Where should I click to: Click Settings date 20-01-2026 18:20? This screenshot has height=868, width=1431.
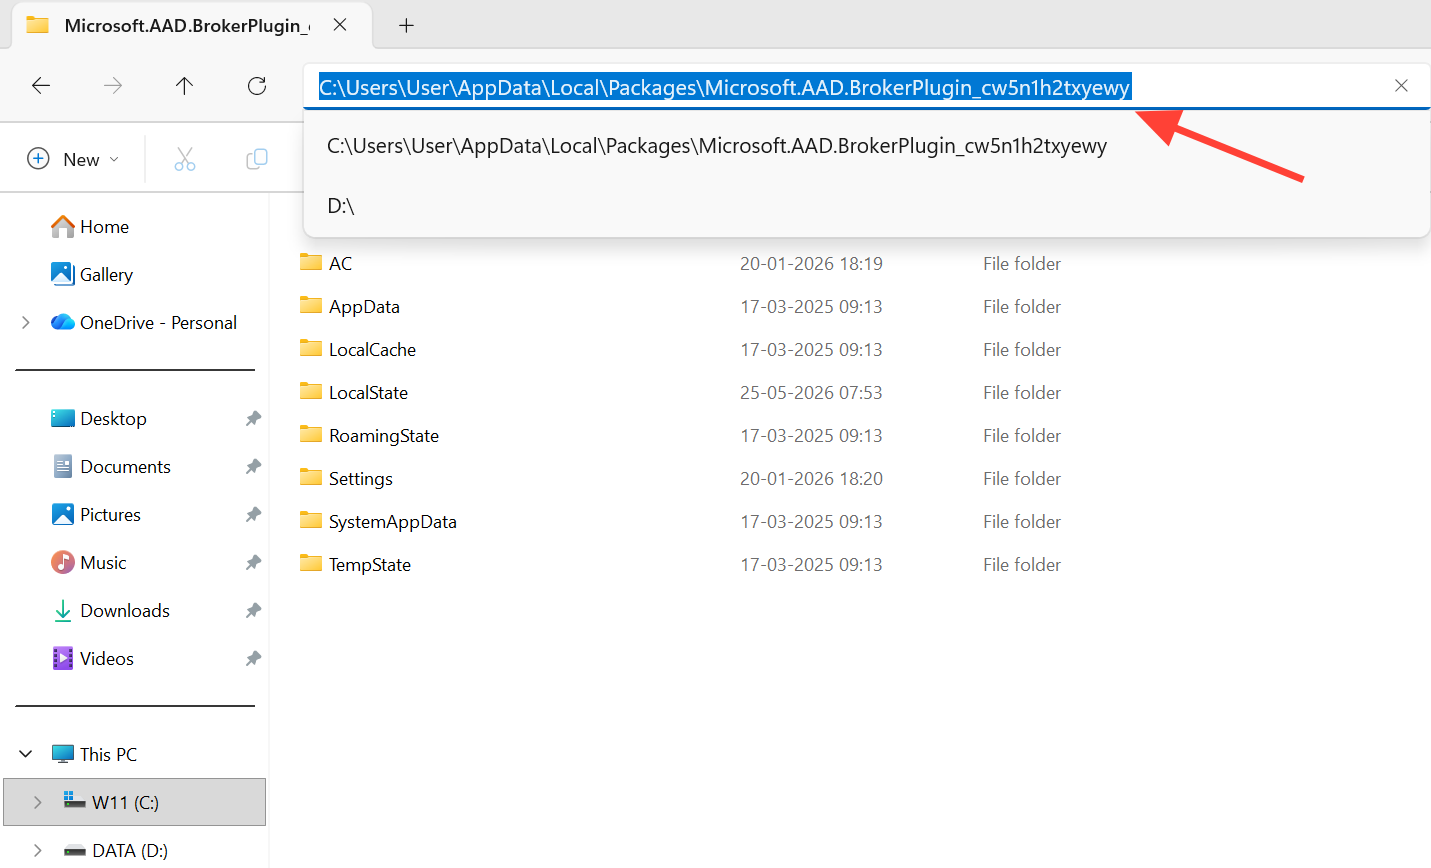click(811, 479)
